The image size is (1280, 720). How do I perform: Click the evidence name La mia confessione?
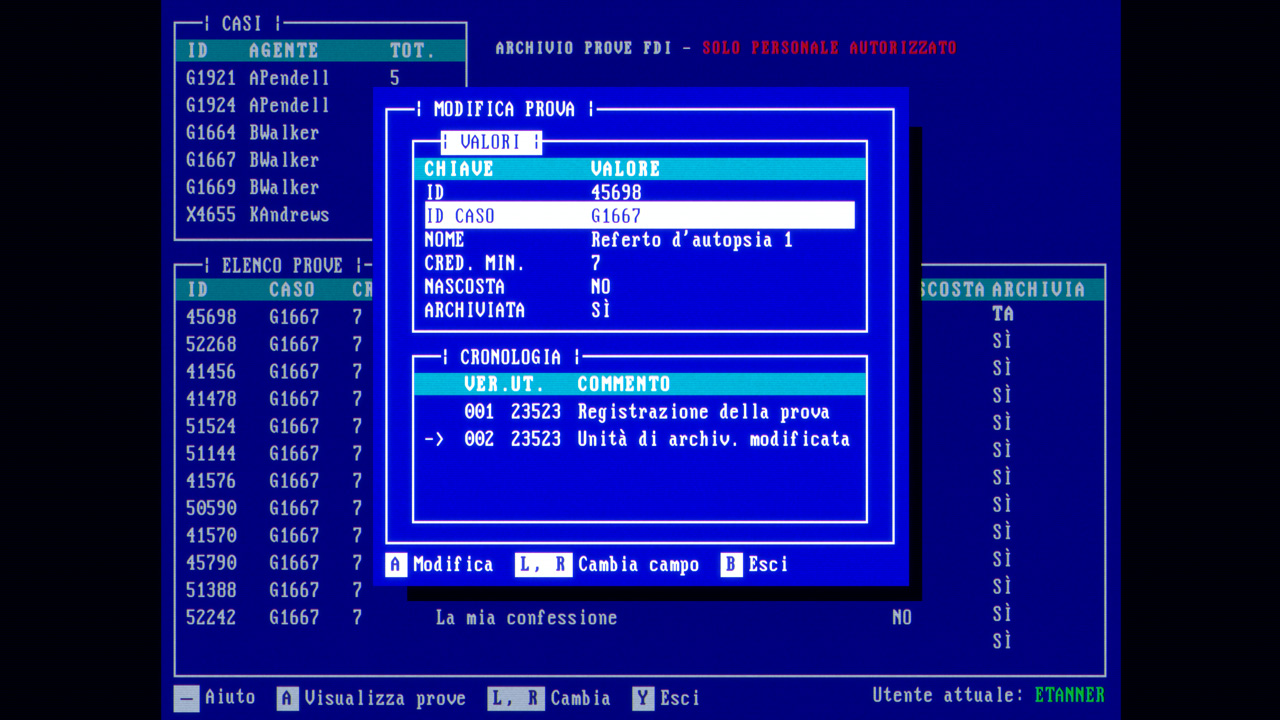pyautogui.click(x=526, y=618)
